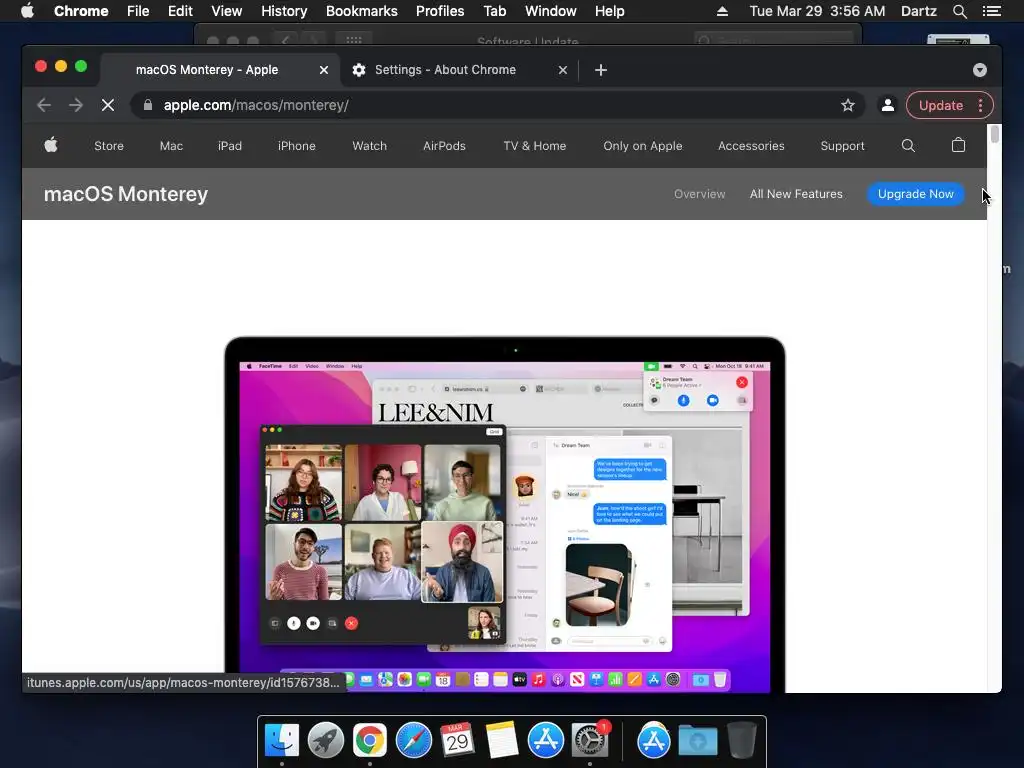Go back with the back arrow
The image size is (1024, 768).
44,105
